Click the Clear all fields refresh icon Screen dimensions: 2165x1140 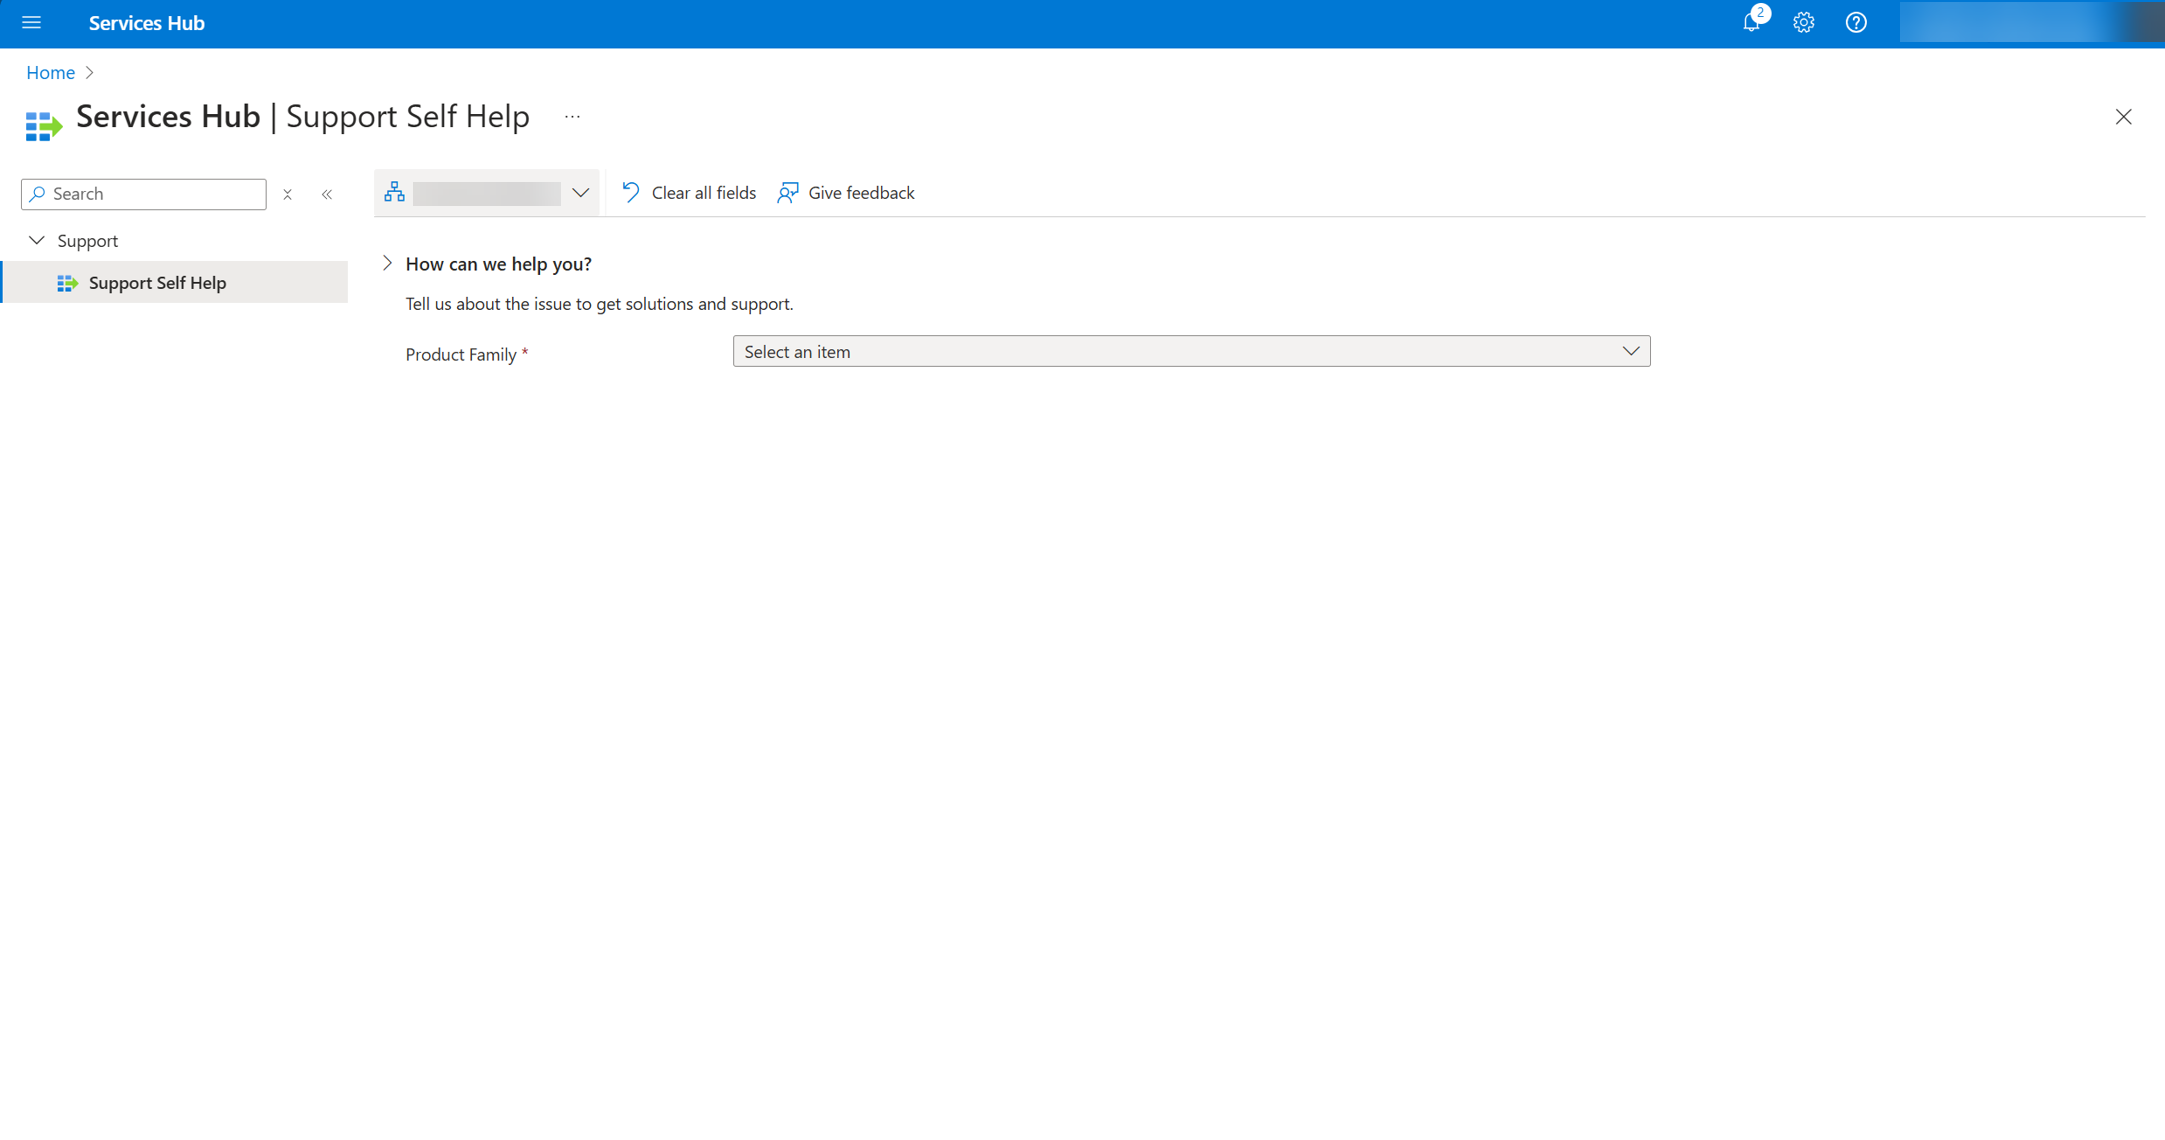pyautogui.click(x=629, y=192)
